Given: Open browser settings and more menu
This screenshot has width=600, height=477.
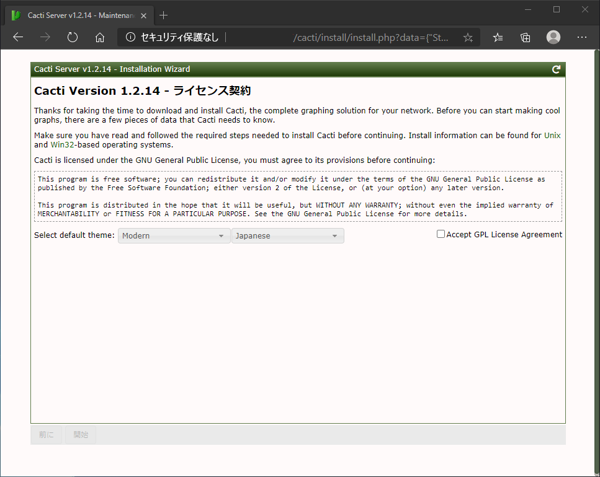Looking at the screenshot, I should pos(582,37).
